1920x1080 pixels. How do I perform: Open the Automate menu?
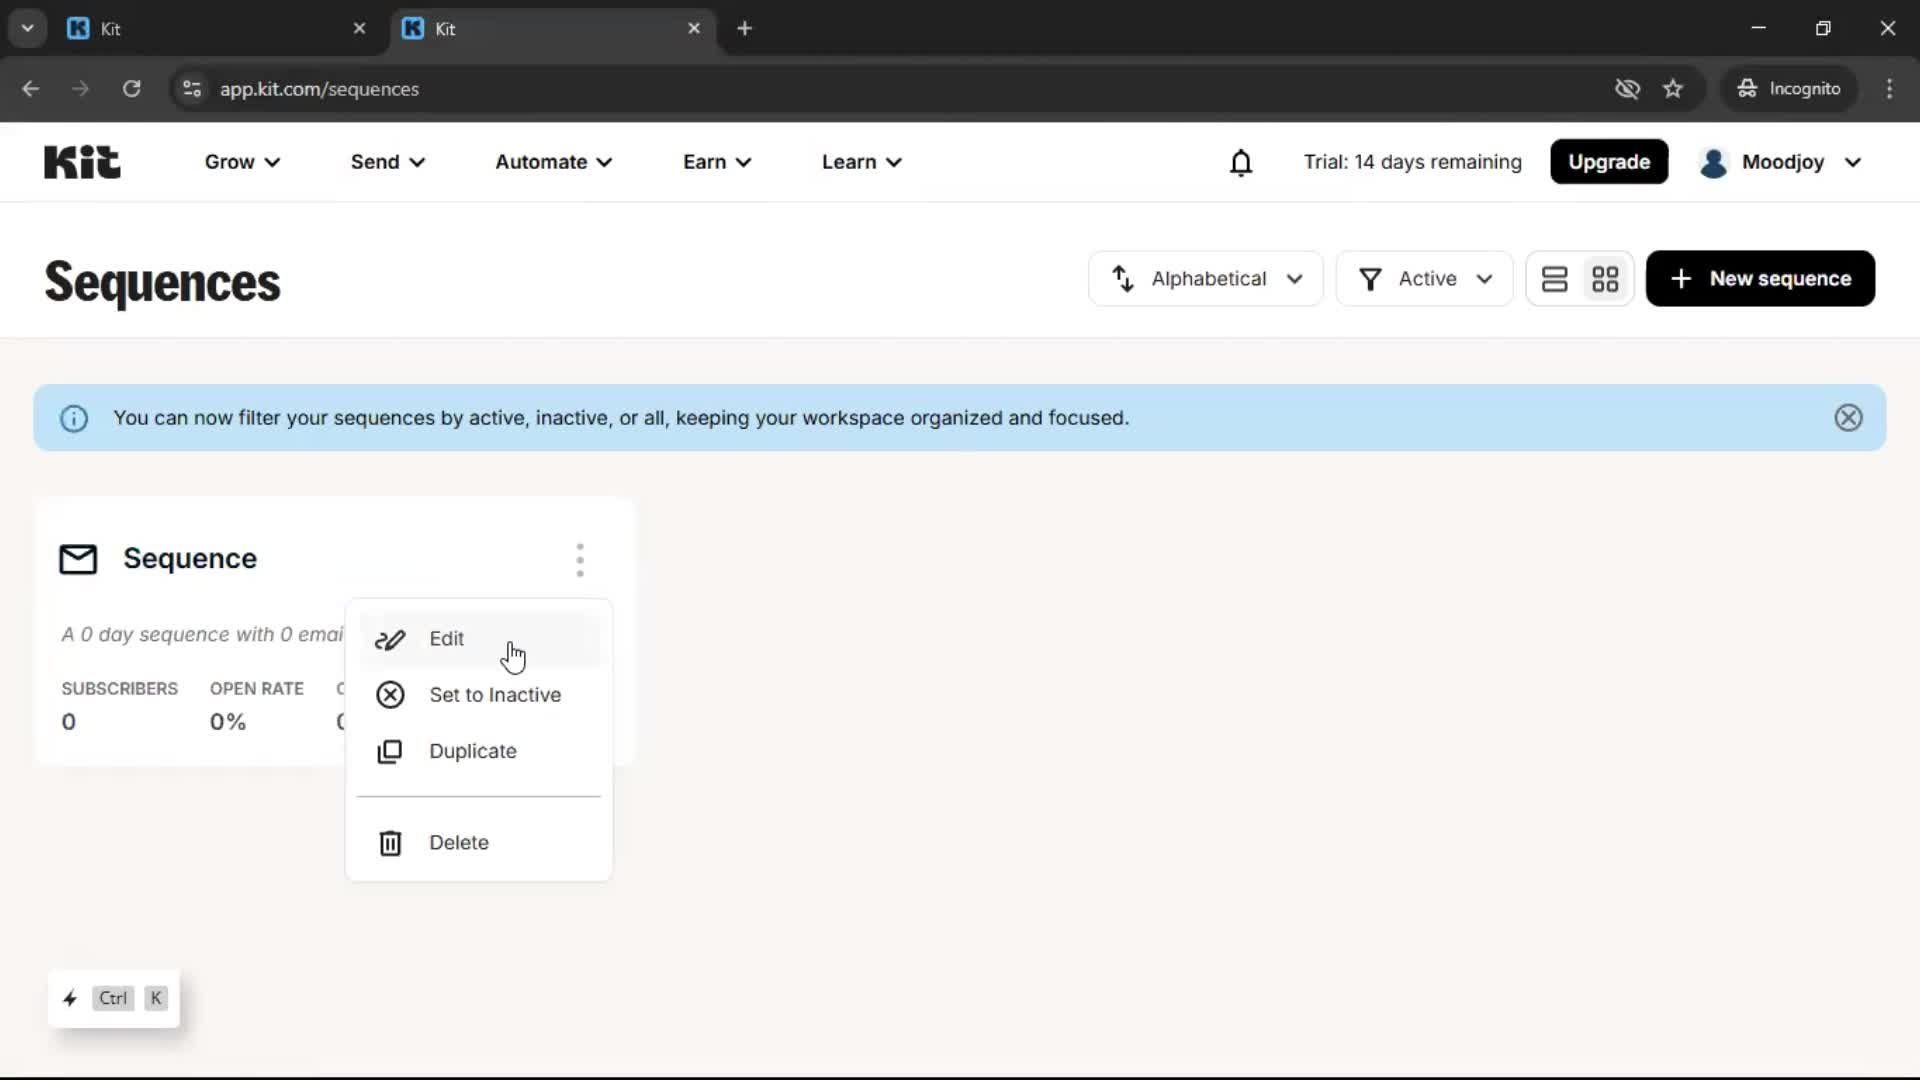coord(553,161)
